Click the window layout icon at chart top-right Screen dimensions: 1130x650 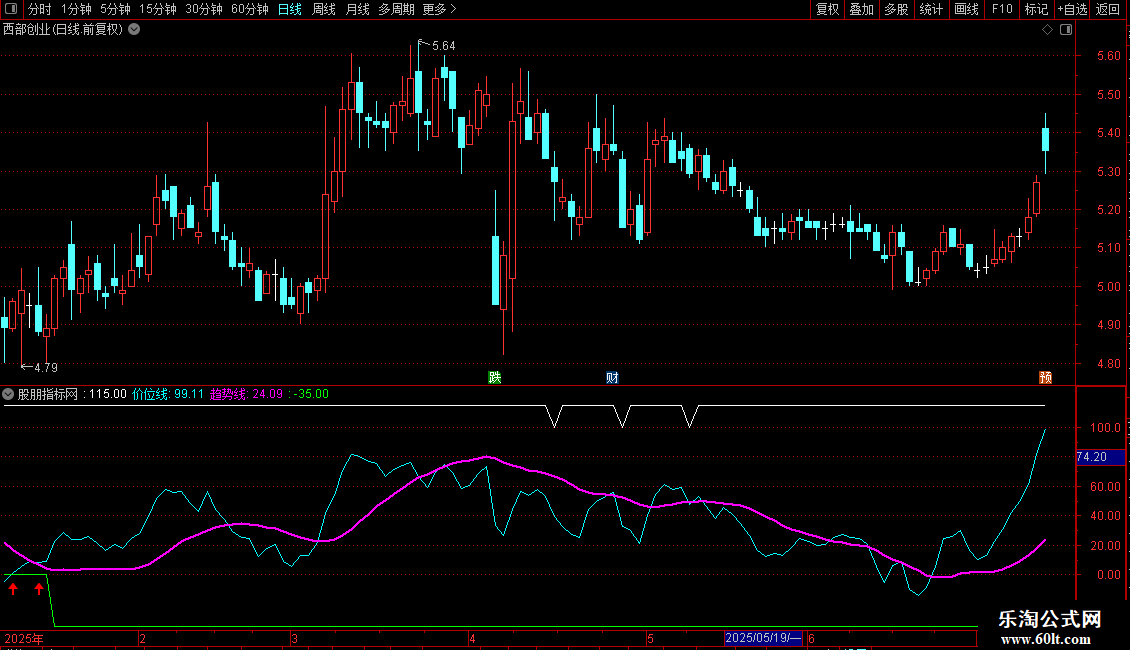pos(1066,30)
